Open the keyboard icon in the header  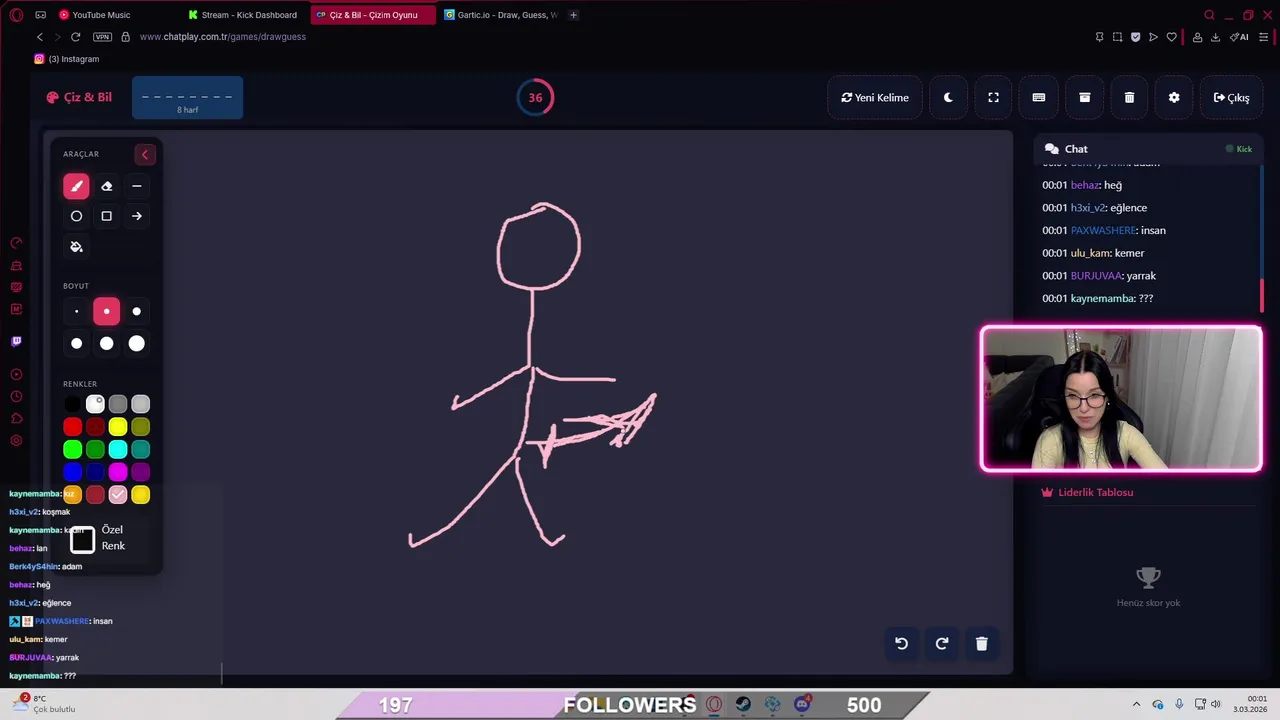[1039, 97]
